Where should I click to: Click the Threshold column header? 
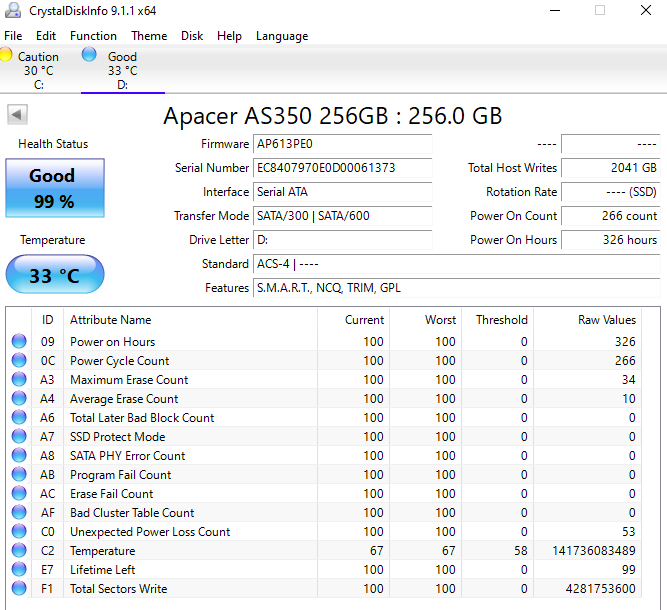498,319
